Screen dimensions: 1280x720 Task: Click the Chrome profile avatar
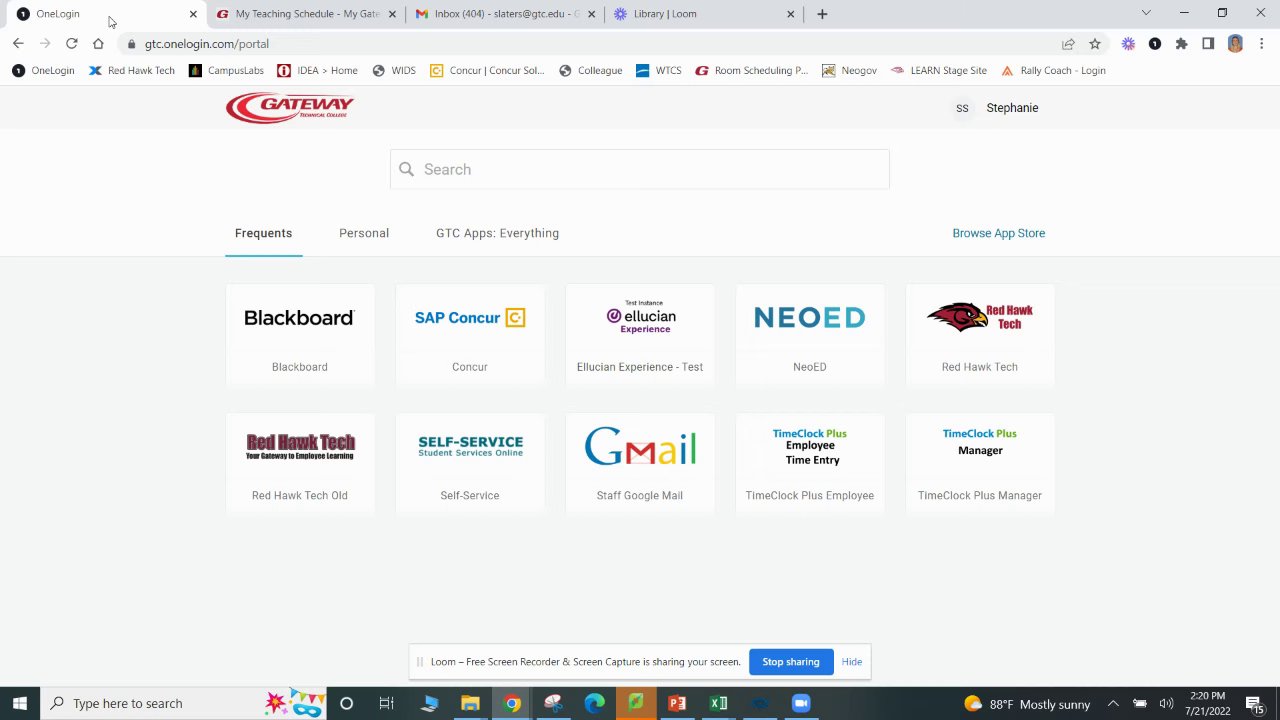pyautogui.click(x=1235, y=44)
